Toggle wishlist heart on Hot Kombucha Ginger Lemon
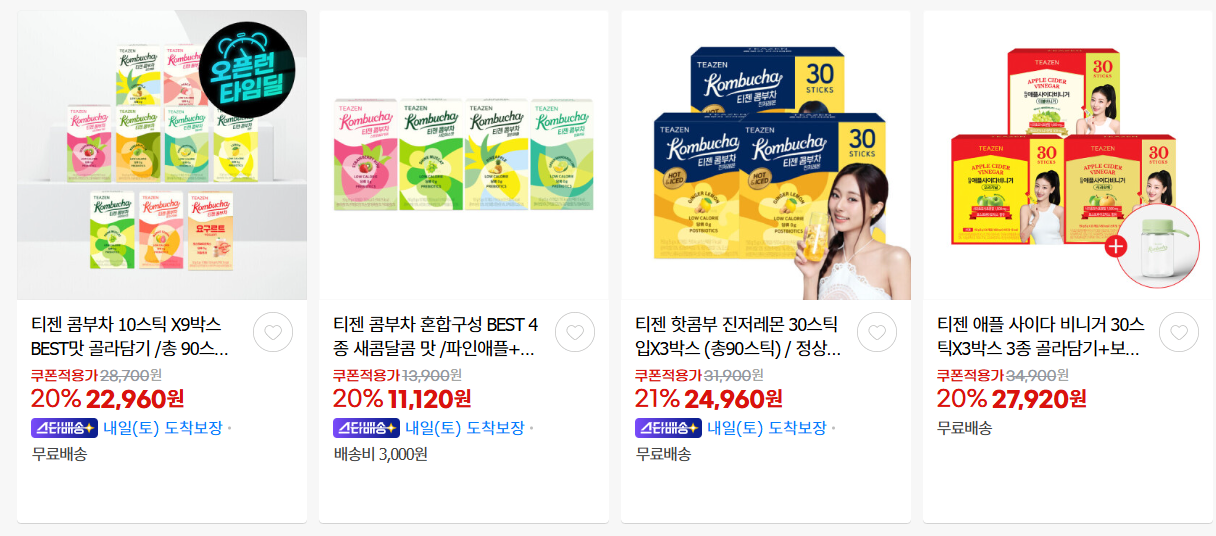This screenshot has width=1216, height=536. point(877,332)
